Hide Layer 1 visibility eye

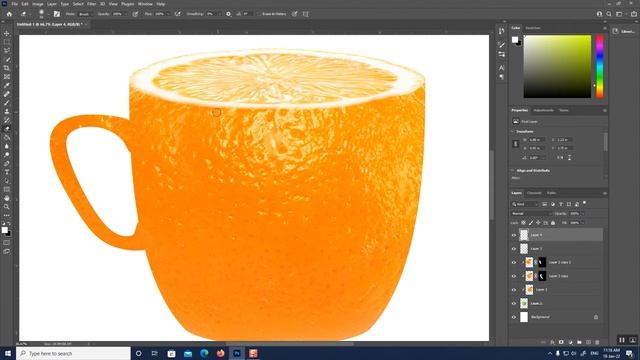[514, 303]
